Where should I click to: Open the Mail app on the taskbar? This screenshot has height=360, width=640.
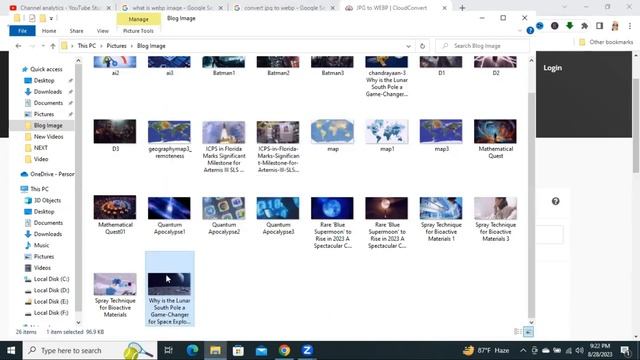[x=261, y=350]
